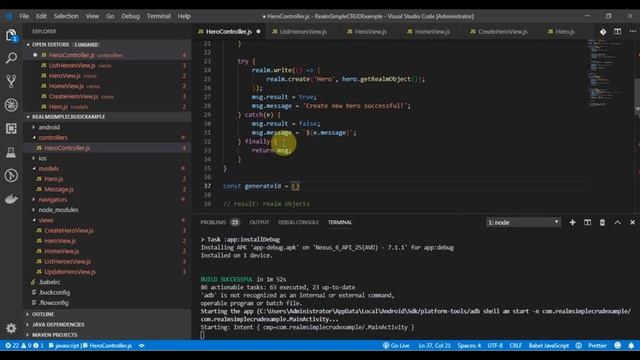Screen dimensions: 640x360
Task: Open Message.js in models folder
Action: pos(59,189)
